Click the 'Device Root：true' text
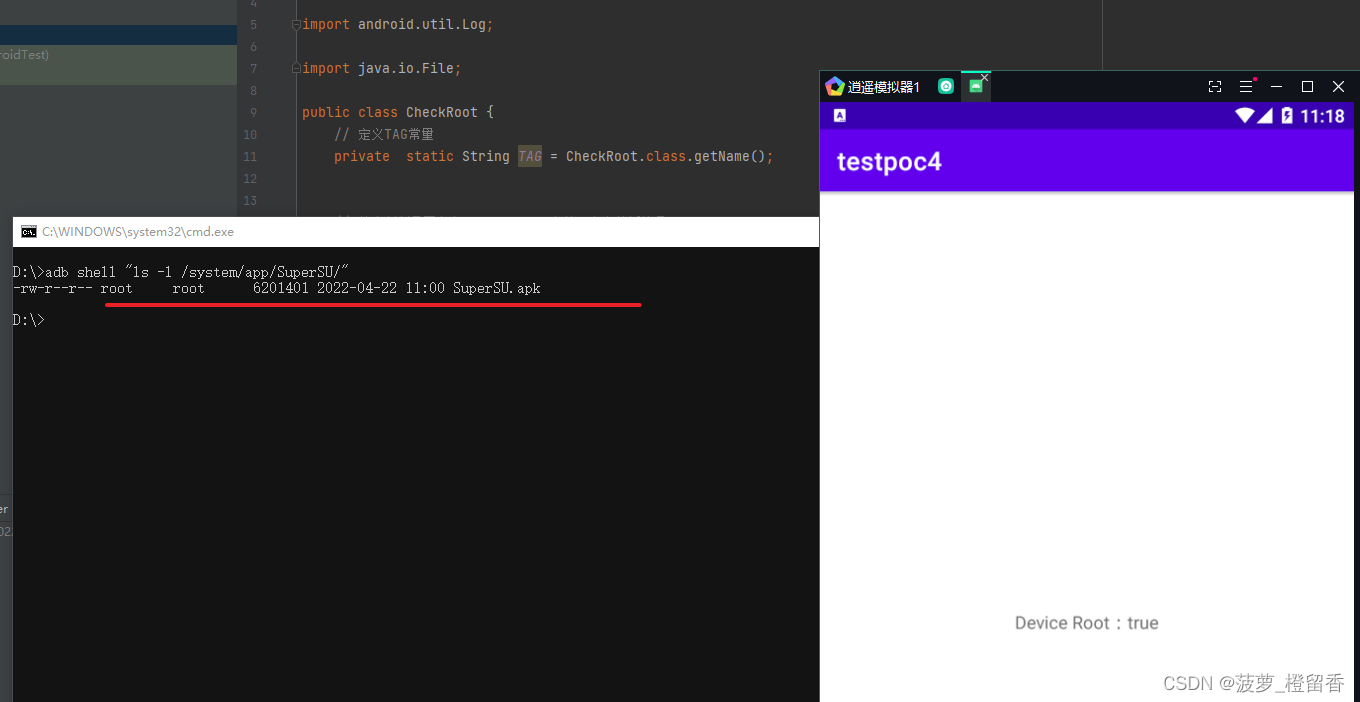 coord(1086,623)
